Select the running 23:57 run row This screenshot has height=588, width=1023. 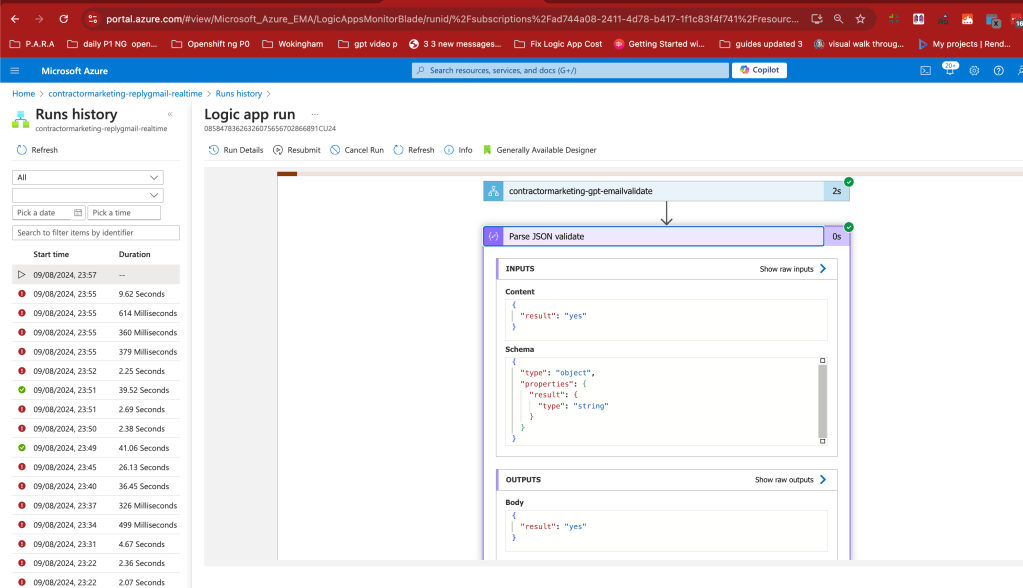[96, 275]
